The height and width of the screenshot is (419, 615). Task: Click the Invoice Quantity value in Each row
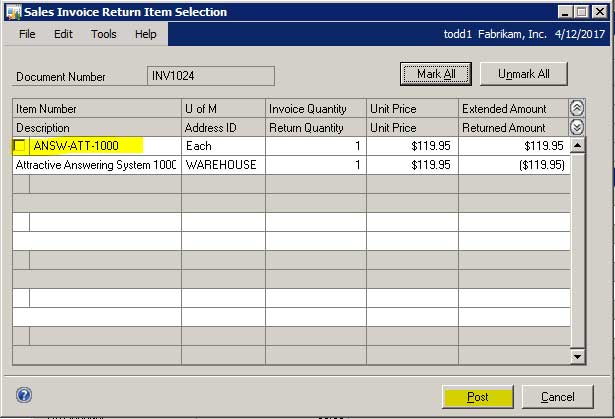coord(316,146)
